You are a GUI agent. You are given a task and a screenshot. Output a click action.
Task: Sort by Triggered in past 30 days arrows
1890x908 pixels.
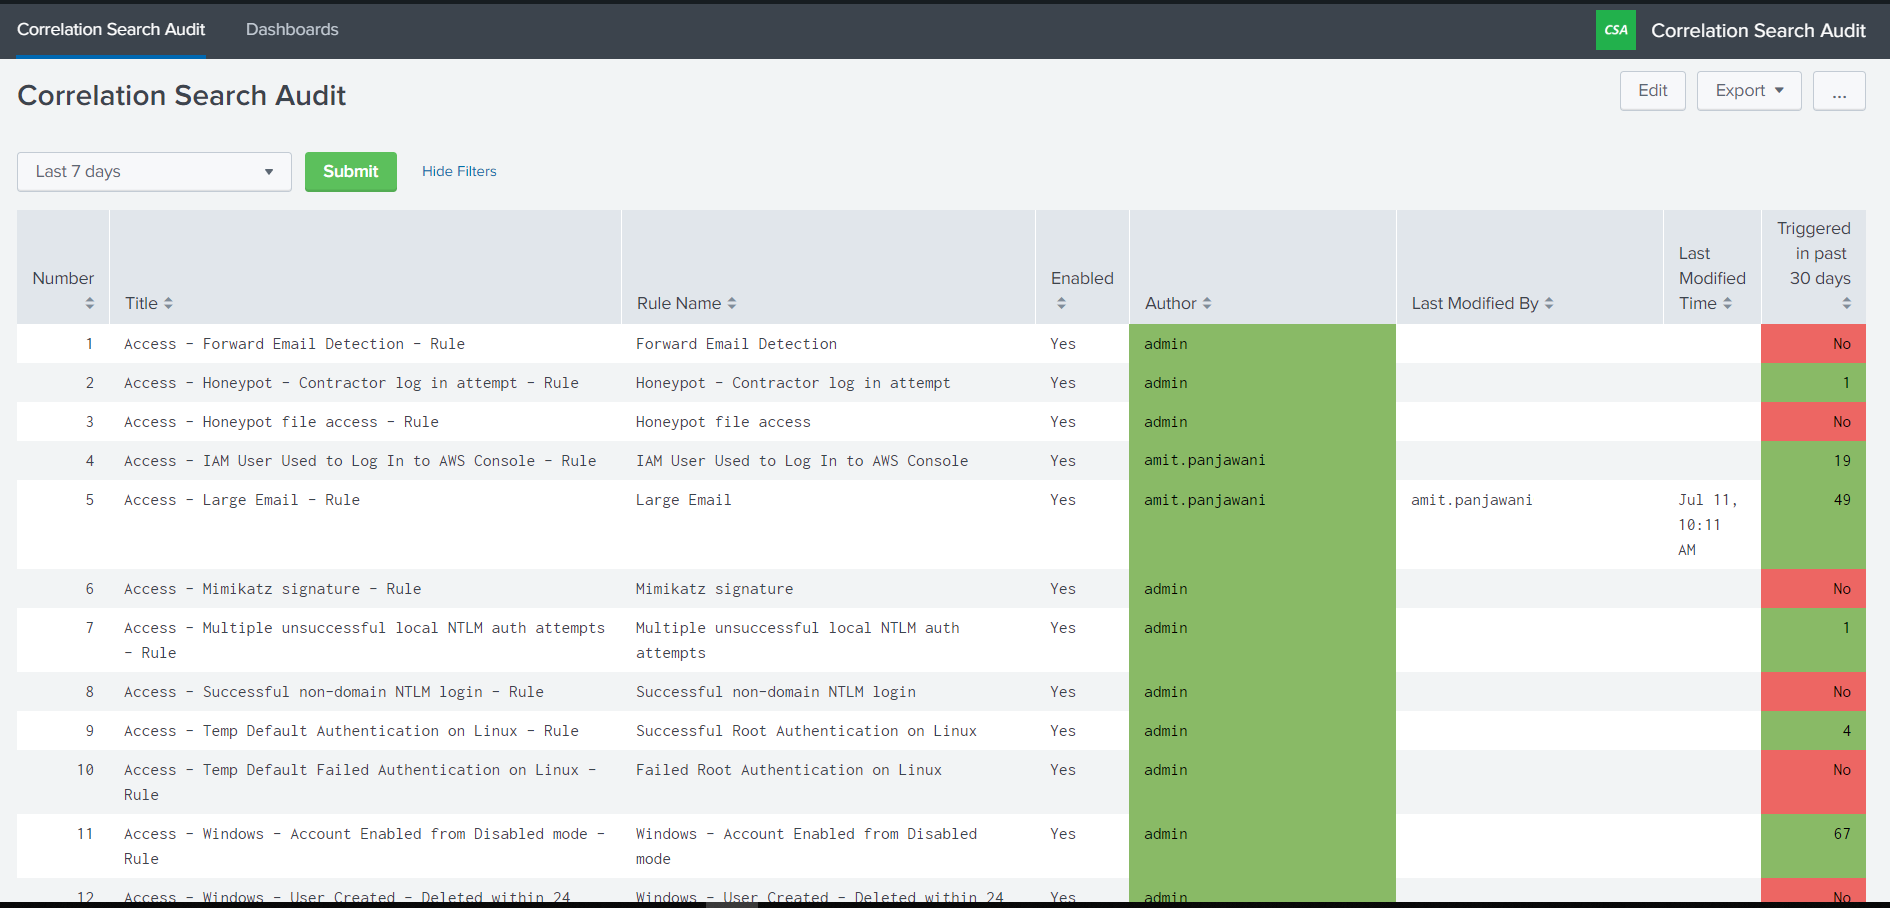[1846, 303]
